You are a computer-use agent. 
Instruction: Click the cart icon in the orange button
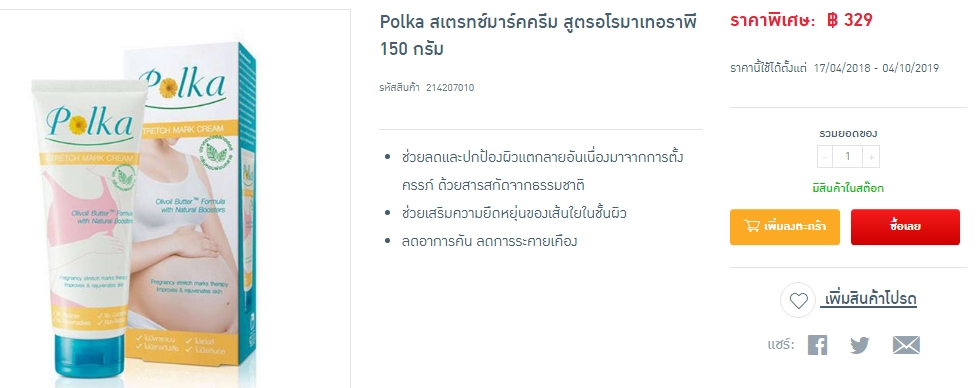coord(751,226)
